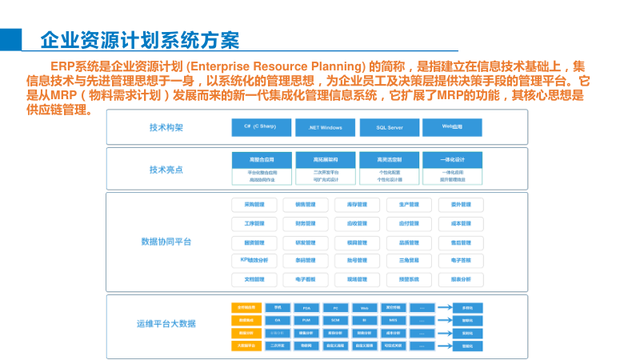640x360 pixels.
Task: Click the MES tile in the operations platform
Action: coord(393,320)
